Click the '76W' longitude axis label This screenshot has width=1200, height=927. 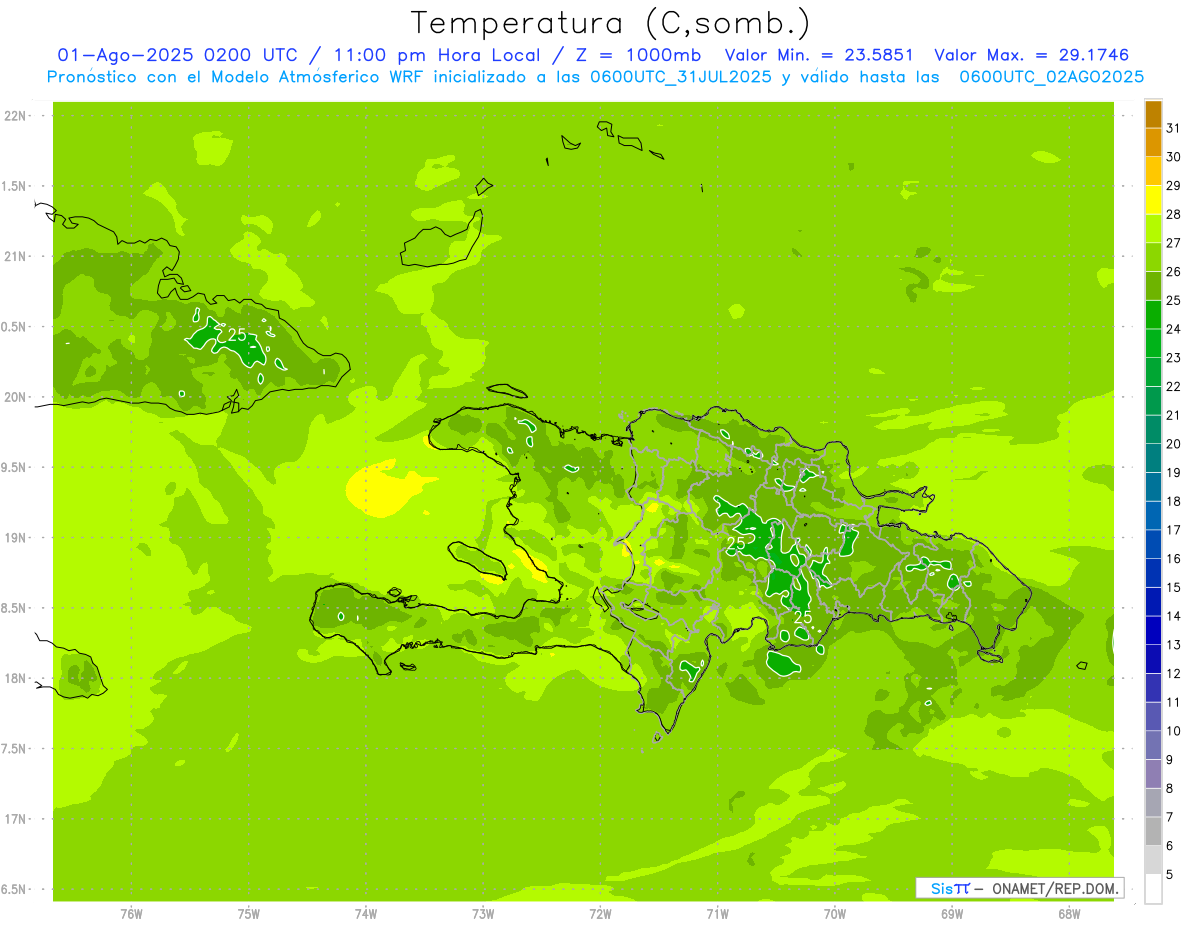pyautogui.click(x=131, y=914)
